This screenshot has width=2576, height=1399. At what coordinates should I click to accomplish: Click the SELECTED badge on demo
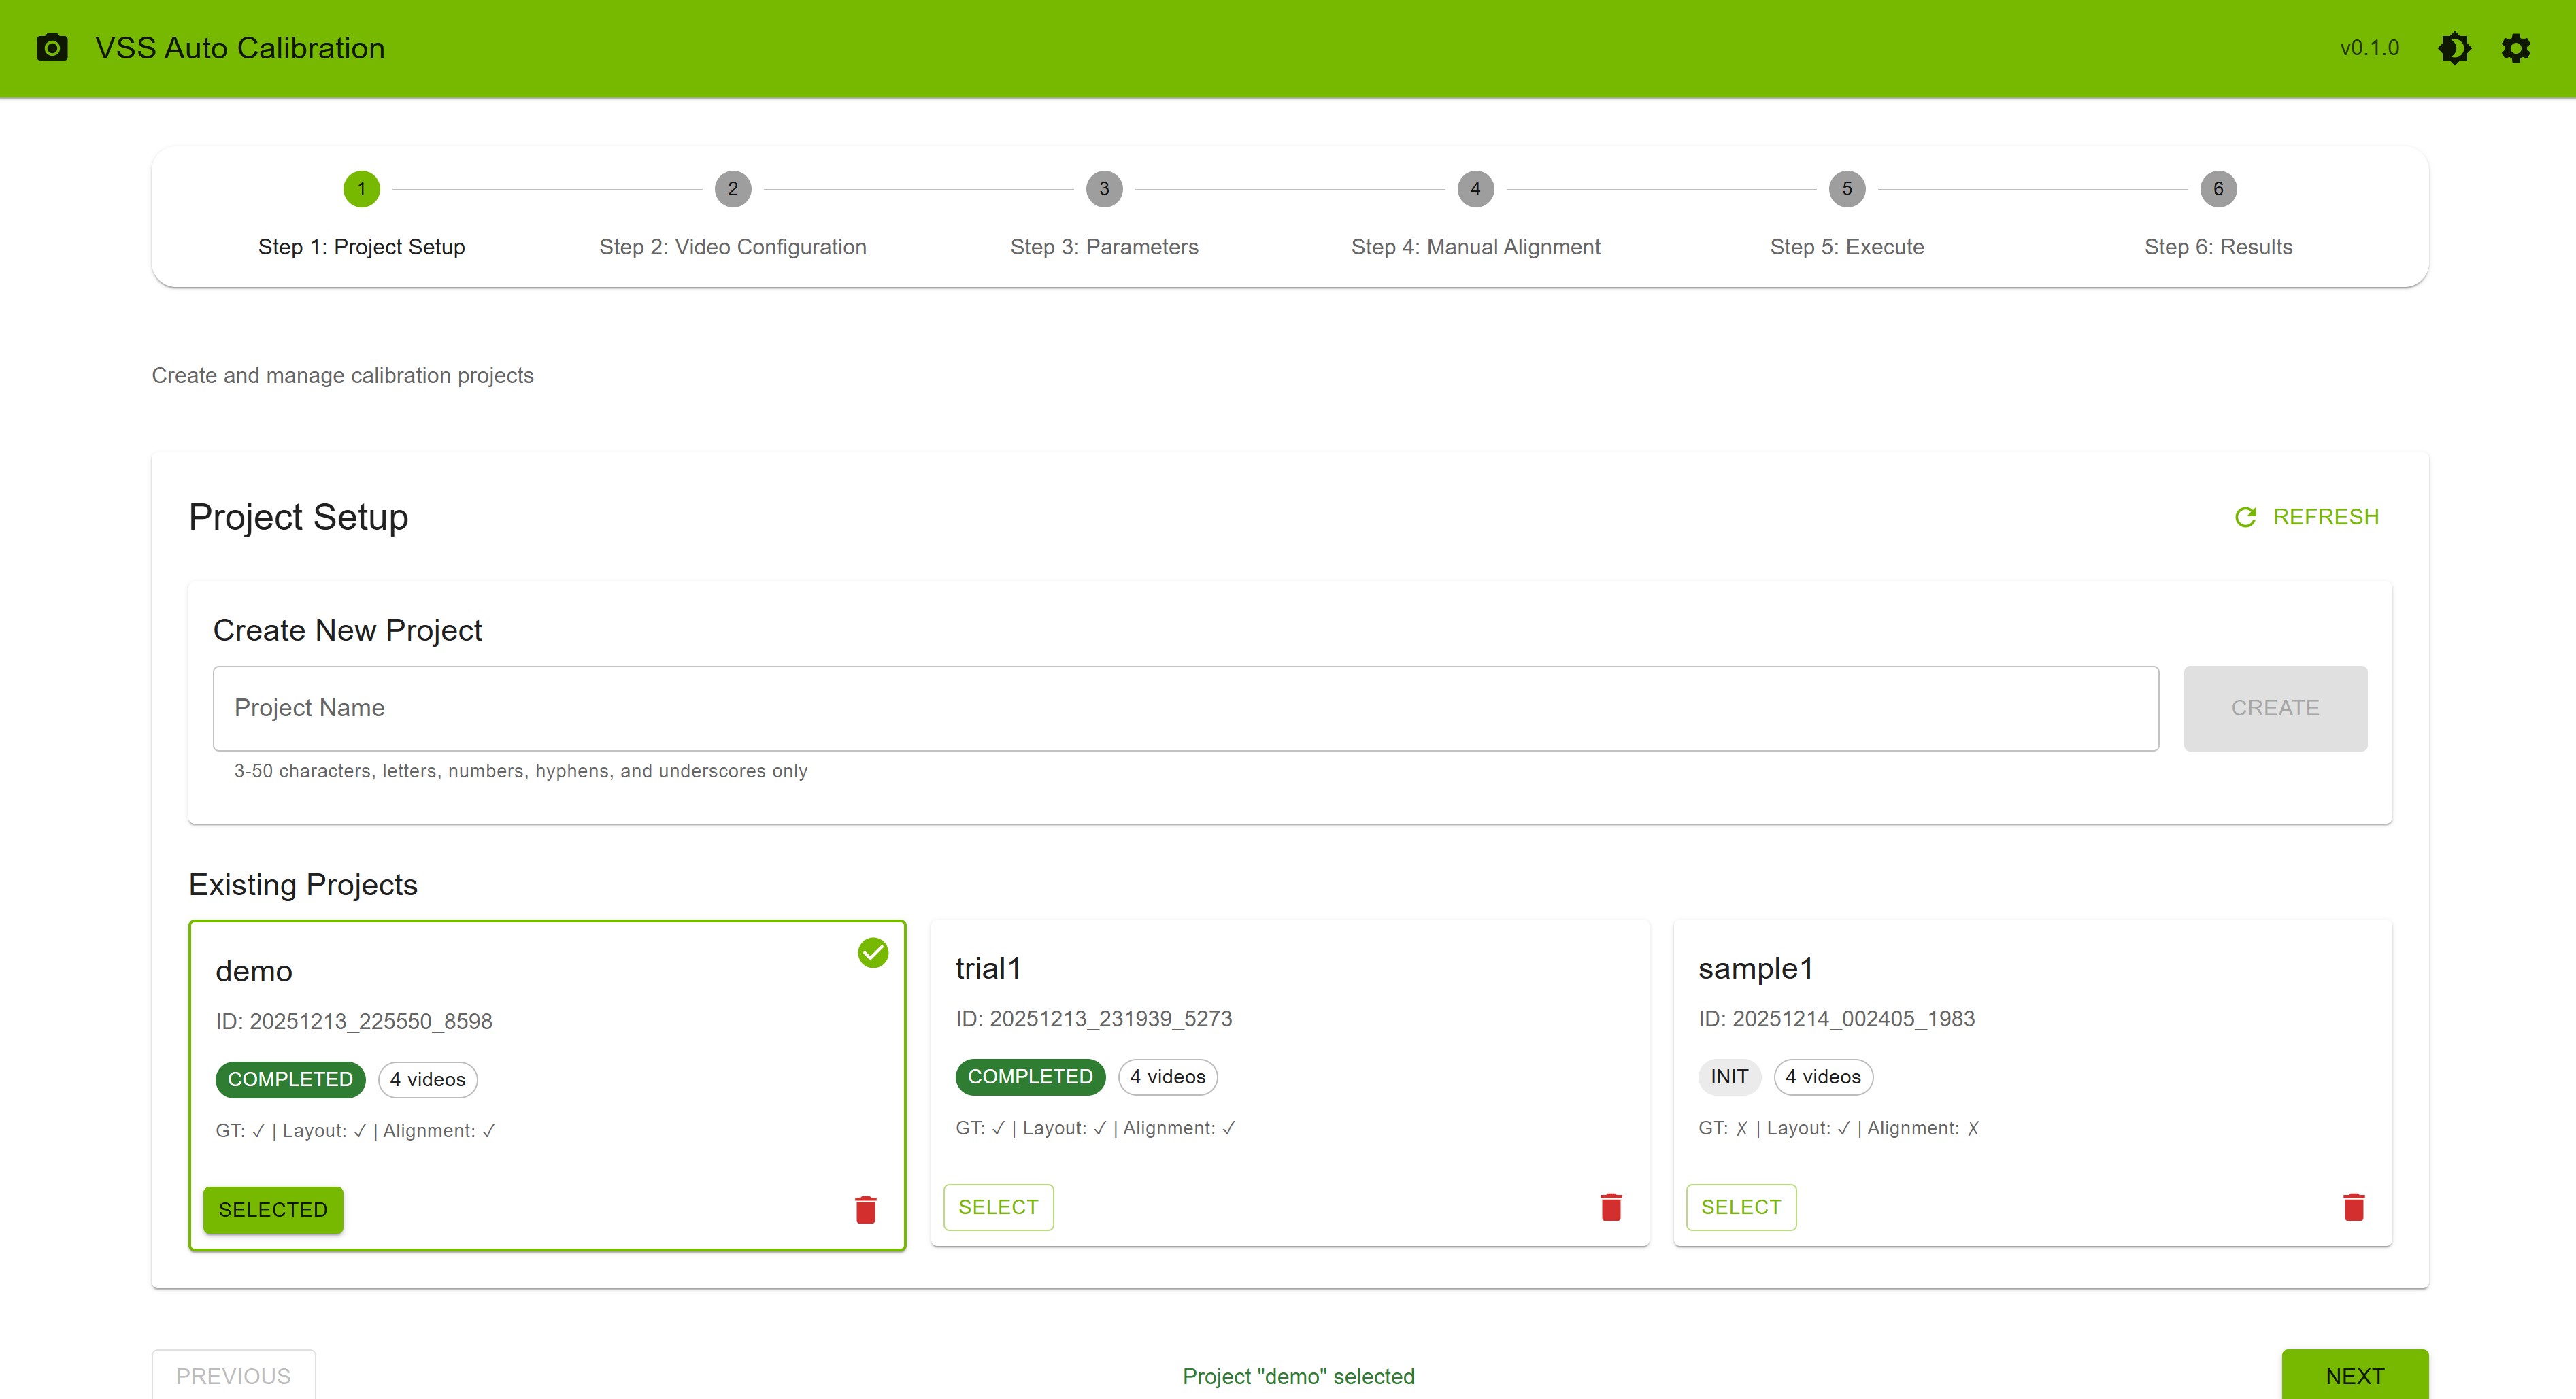click(x=272, y=1209)
